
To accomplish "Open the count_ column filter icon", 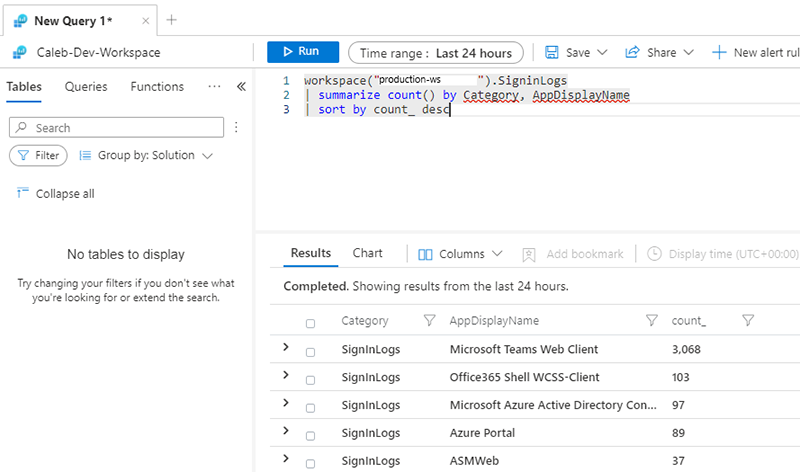I will pyautogui.click(x=748, y=320).
